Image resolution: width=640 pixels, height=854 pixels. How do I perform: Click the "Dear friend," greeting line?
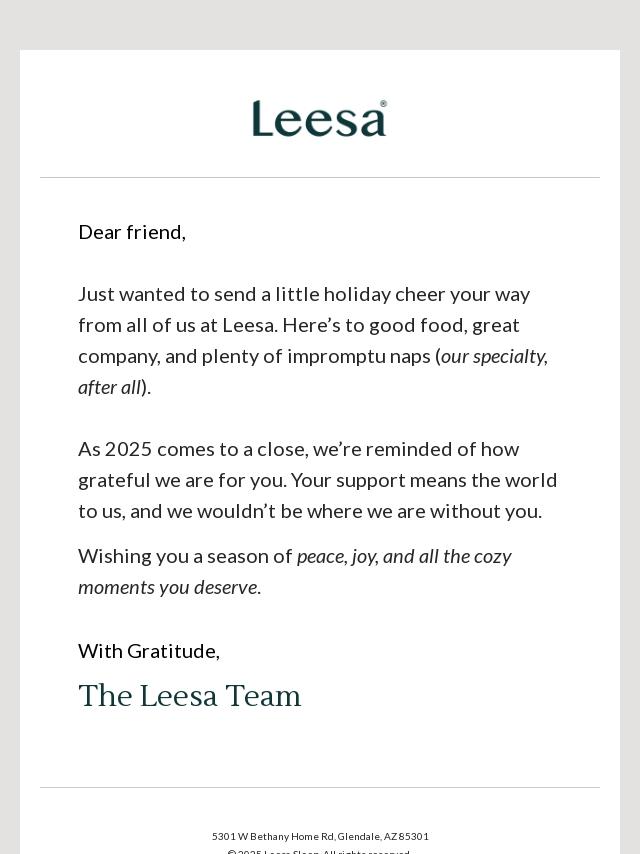click(132, 232)
